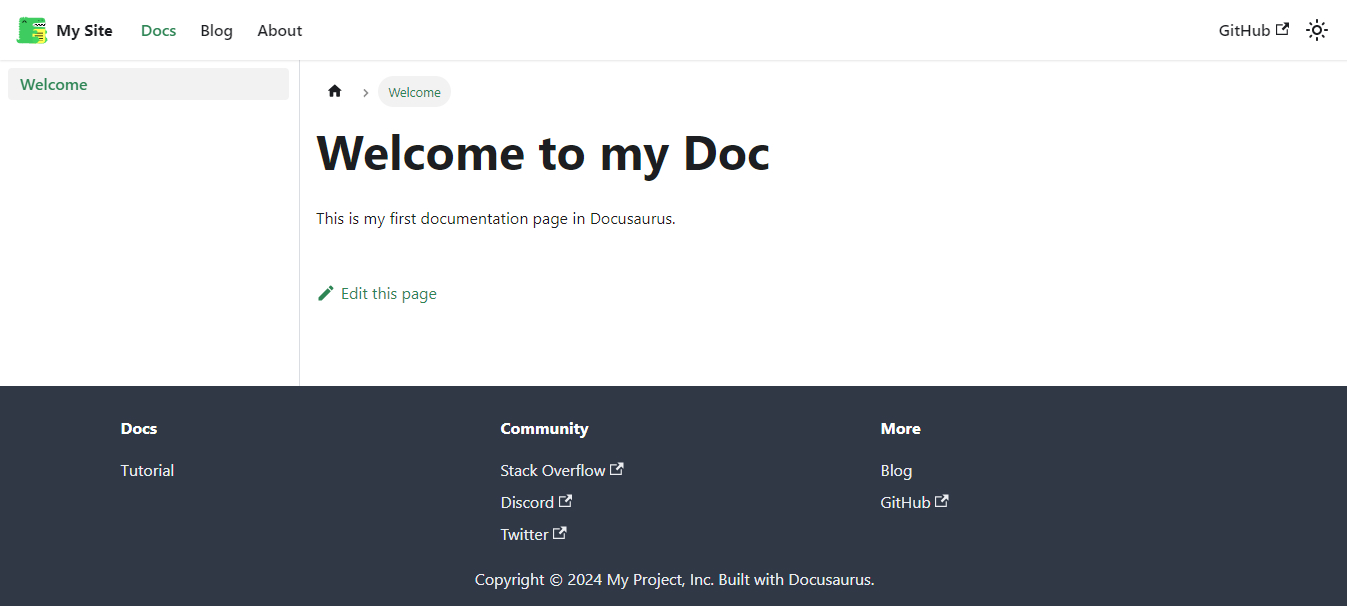Open the About navbar item

click(279, 30)
